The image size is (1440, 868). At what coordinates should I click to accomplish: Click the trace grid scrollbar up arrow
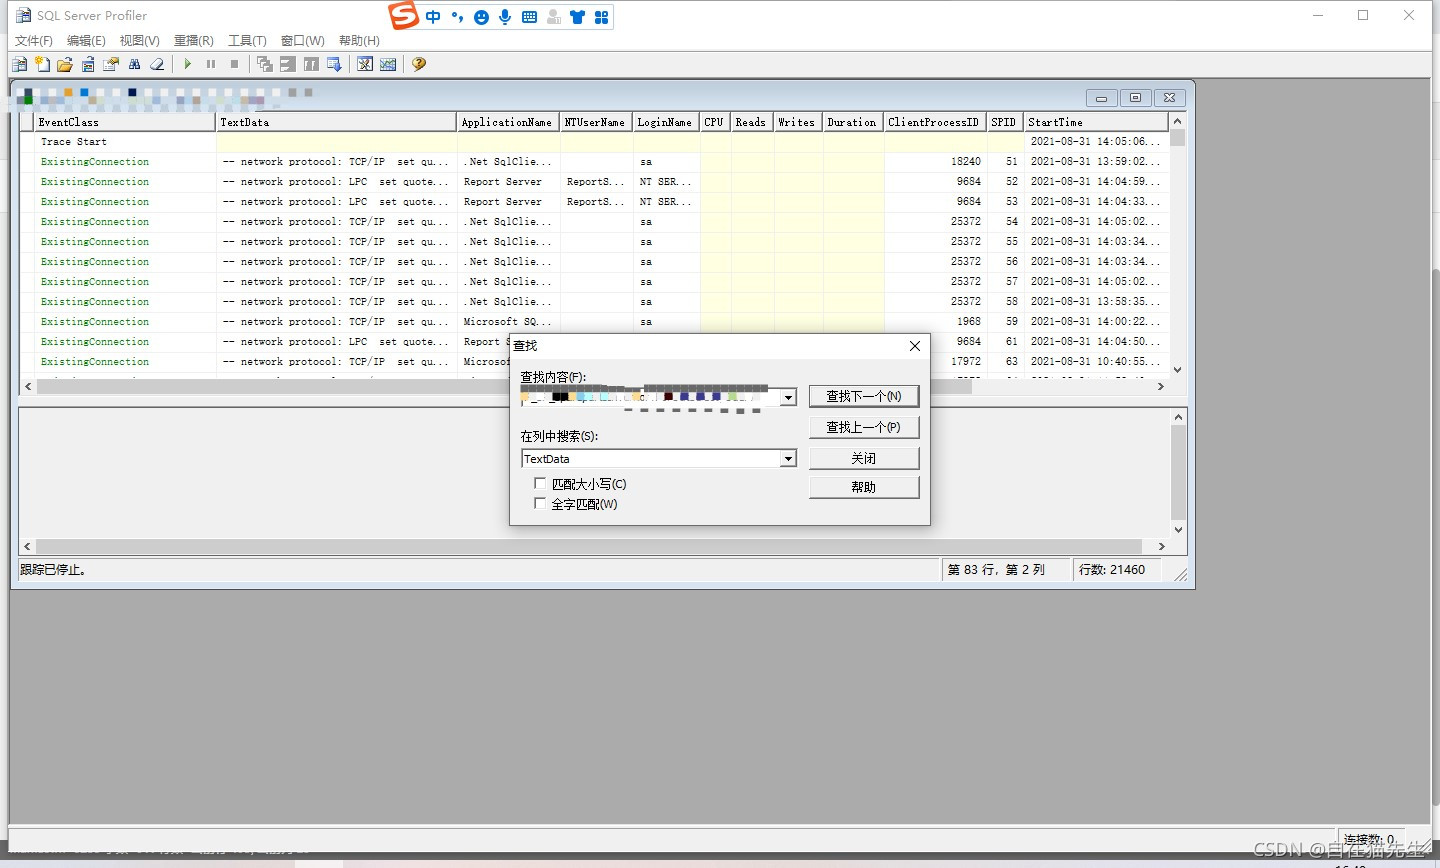(1177, 121)
